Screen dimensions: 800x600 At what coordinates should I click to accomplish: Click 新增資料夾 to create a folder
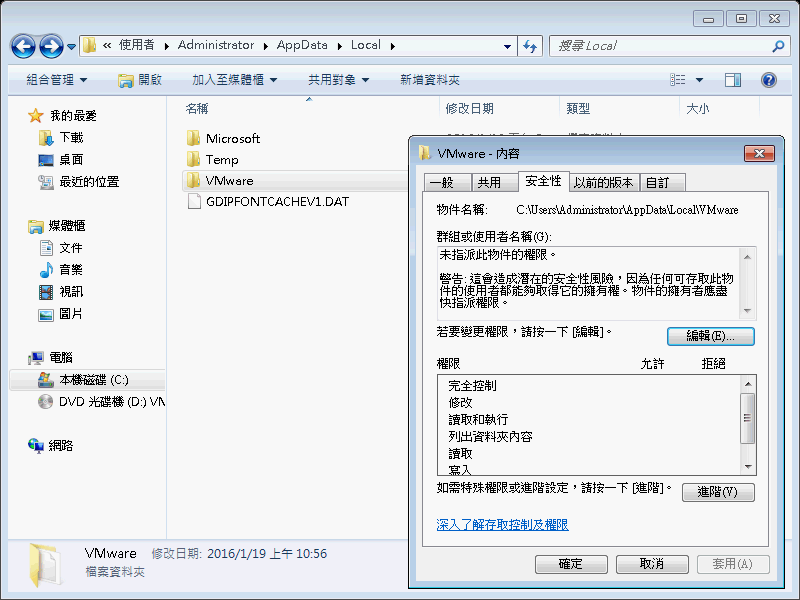(x=430, y=80)
